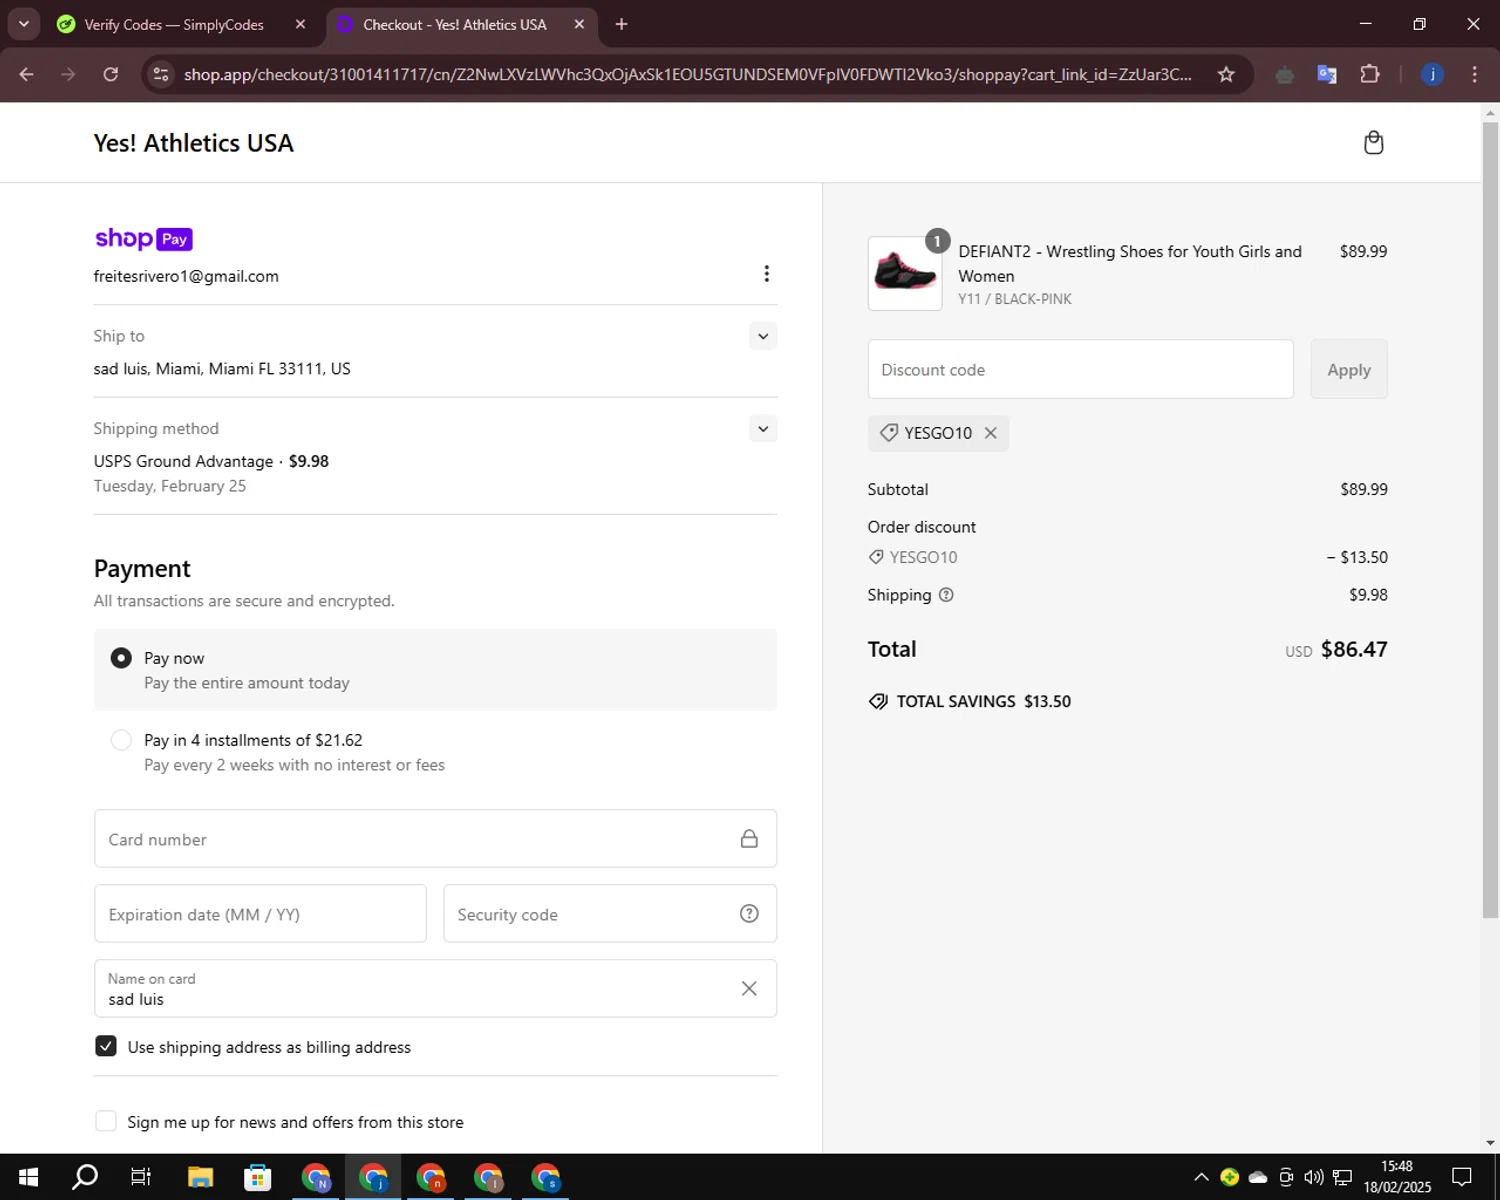Viewport: 1500px width, 1200px height.
Task: Show hidden system tray icons
Action: (x=1201, y=1177)
